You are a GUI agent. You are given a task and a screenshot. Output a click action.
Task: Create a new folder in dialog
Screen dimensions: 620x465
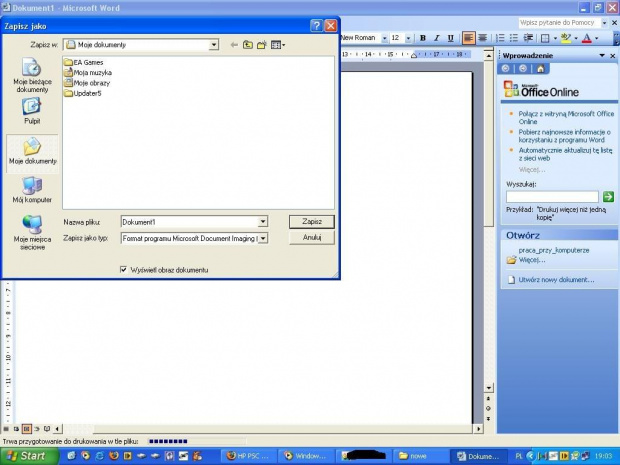pyautogui.click(x=261, y=45)
